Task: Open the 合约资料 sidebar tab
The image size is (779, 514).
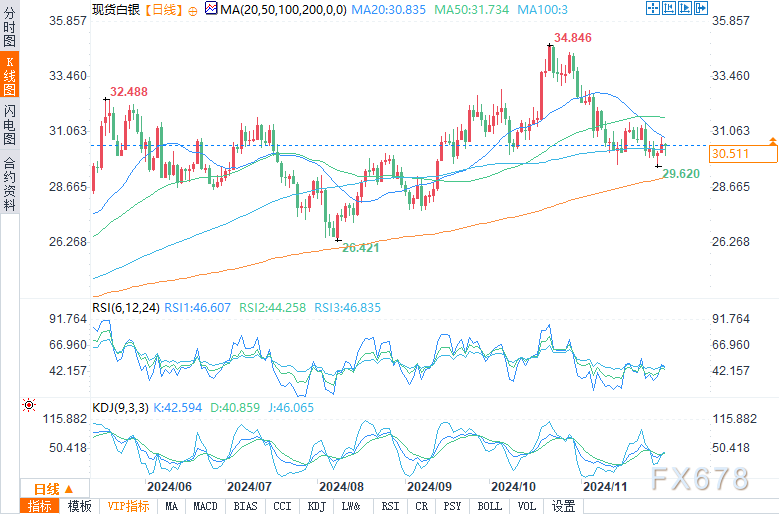Action: click(9, 183)
